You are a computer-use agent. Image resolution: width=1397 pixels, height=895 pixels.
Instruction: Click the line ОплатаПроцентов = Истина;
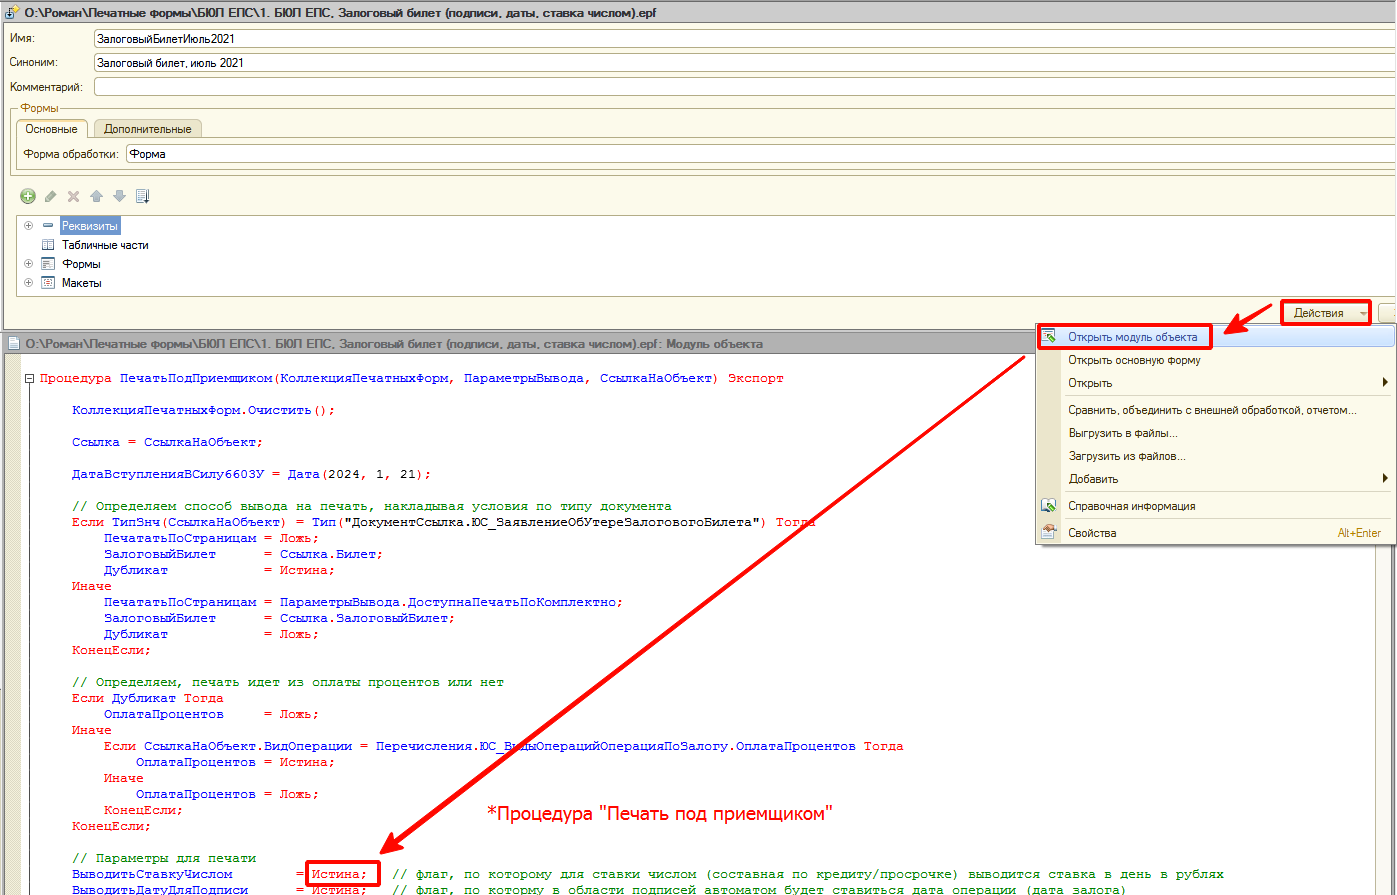click(x=235, y=762)
